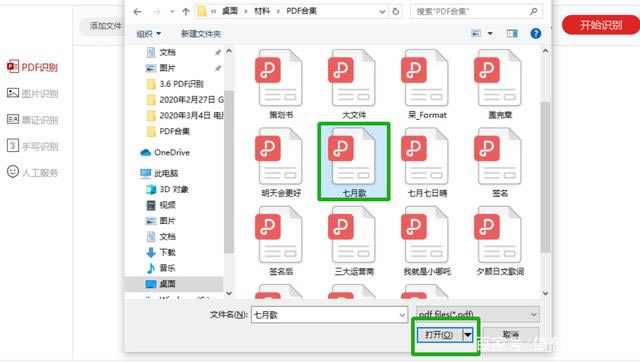
Task: Open 视频 under 此电脑
Action: 167,205
